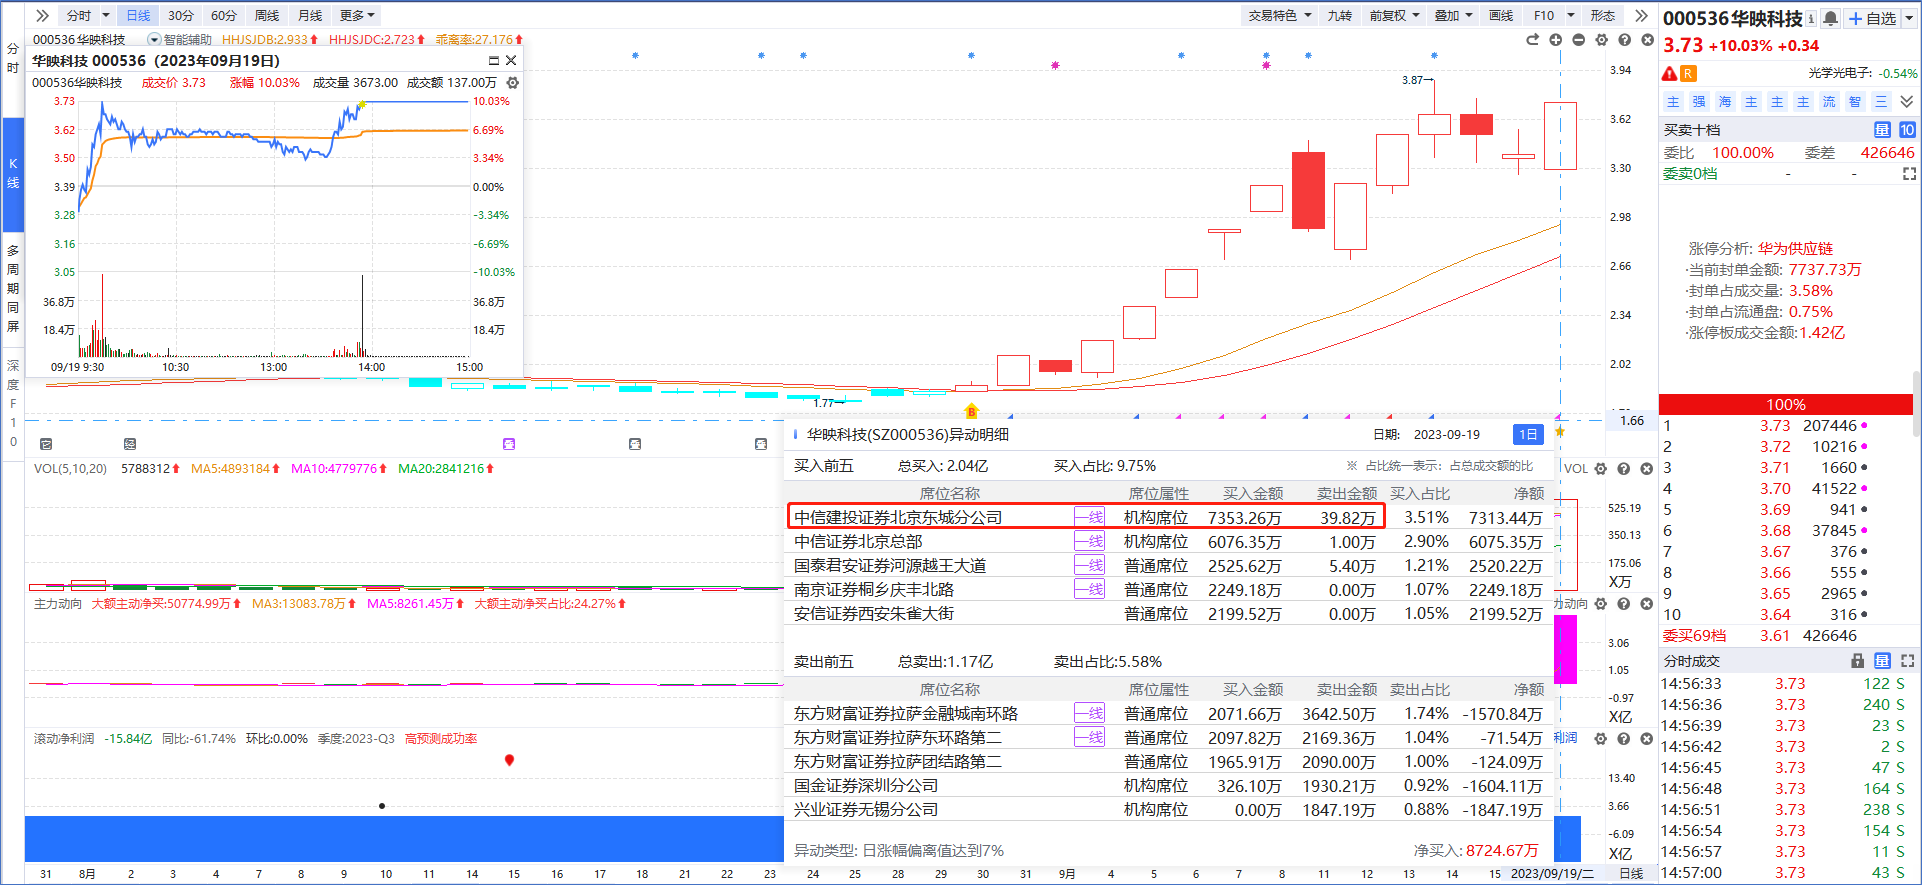Click the 智 tag icon
The image size is (1922, 885).
(x=1855, y=102)
